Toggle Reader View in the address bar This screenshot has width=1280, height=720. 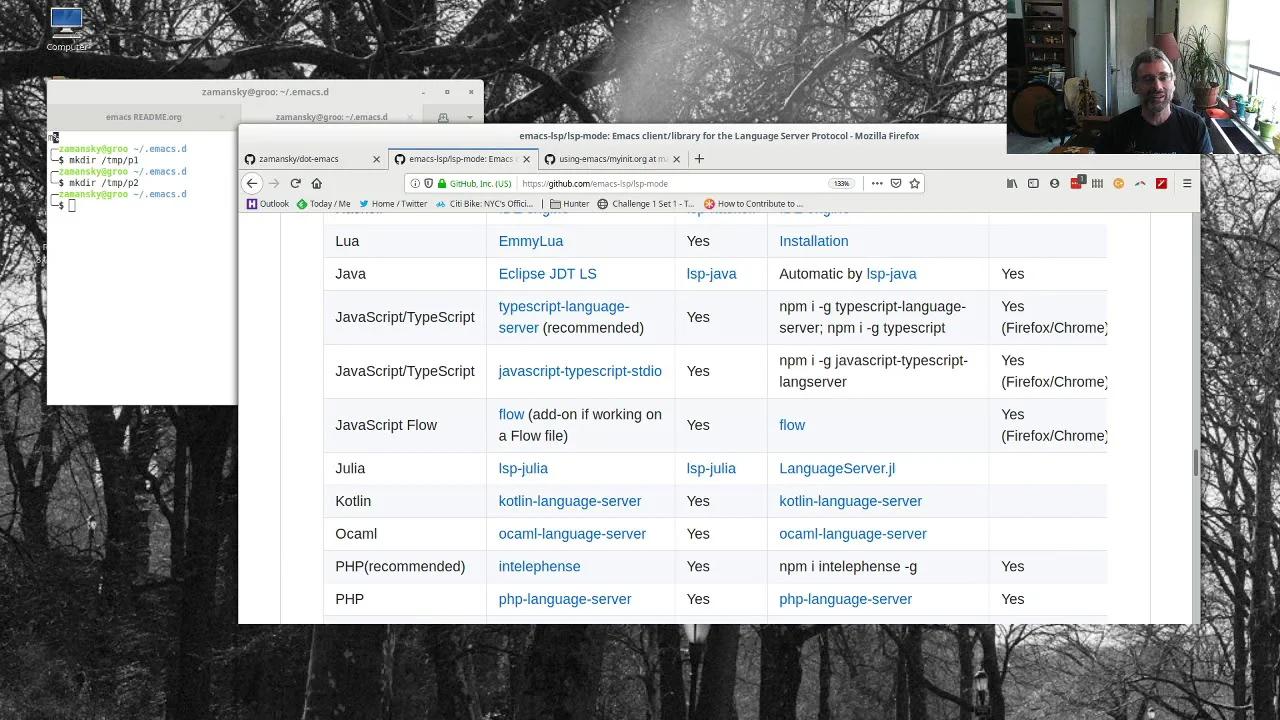point(877,183)
